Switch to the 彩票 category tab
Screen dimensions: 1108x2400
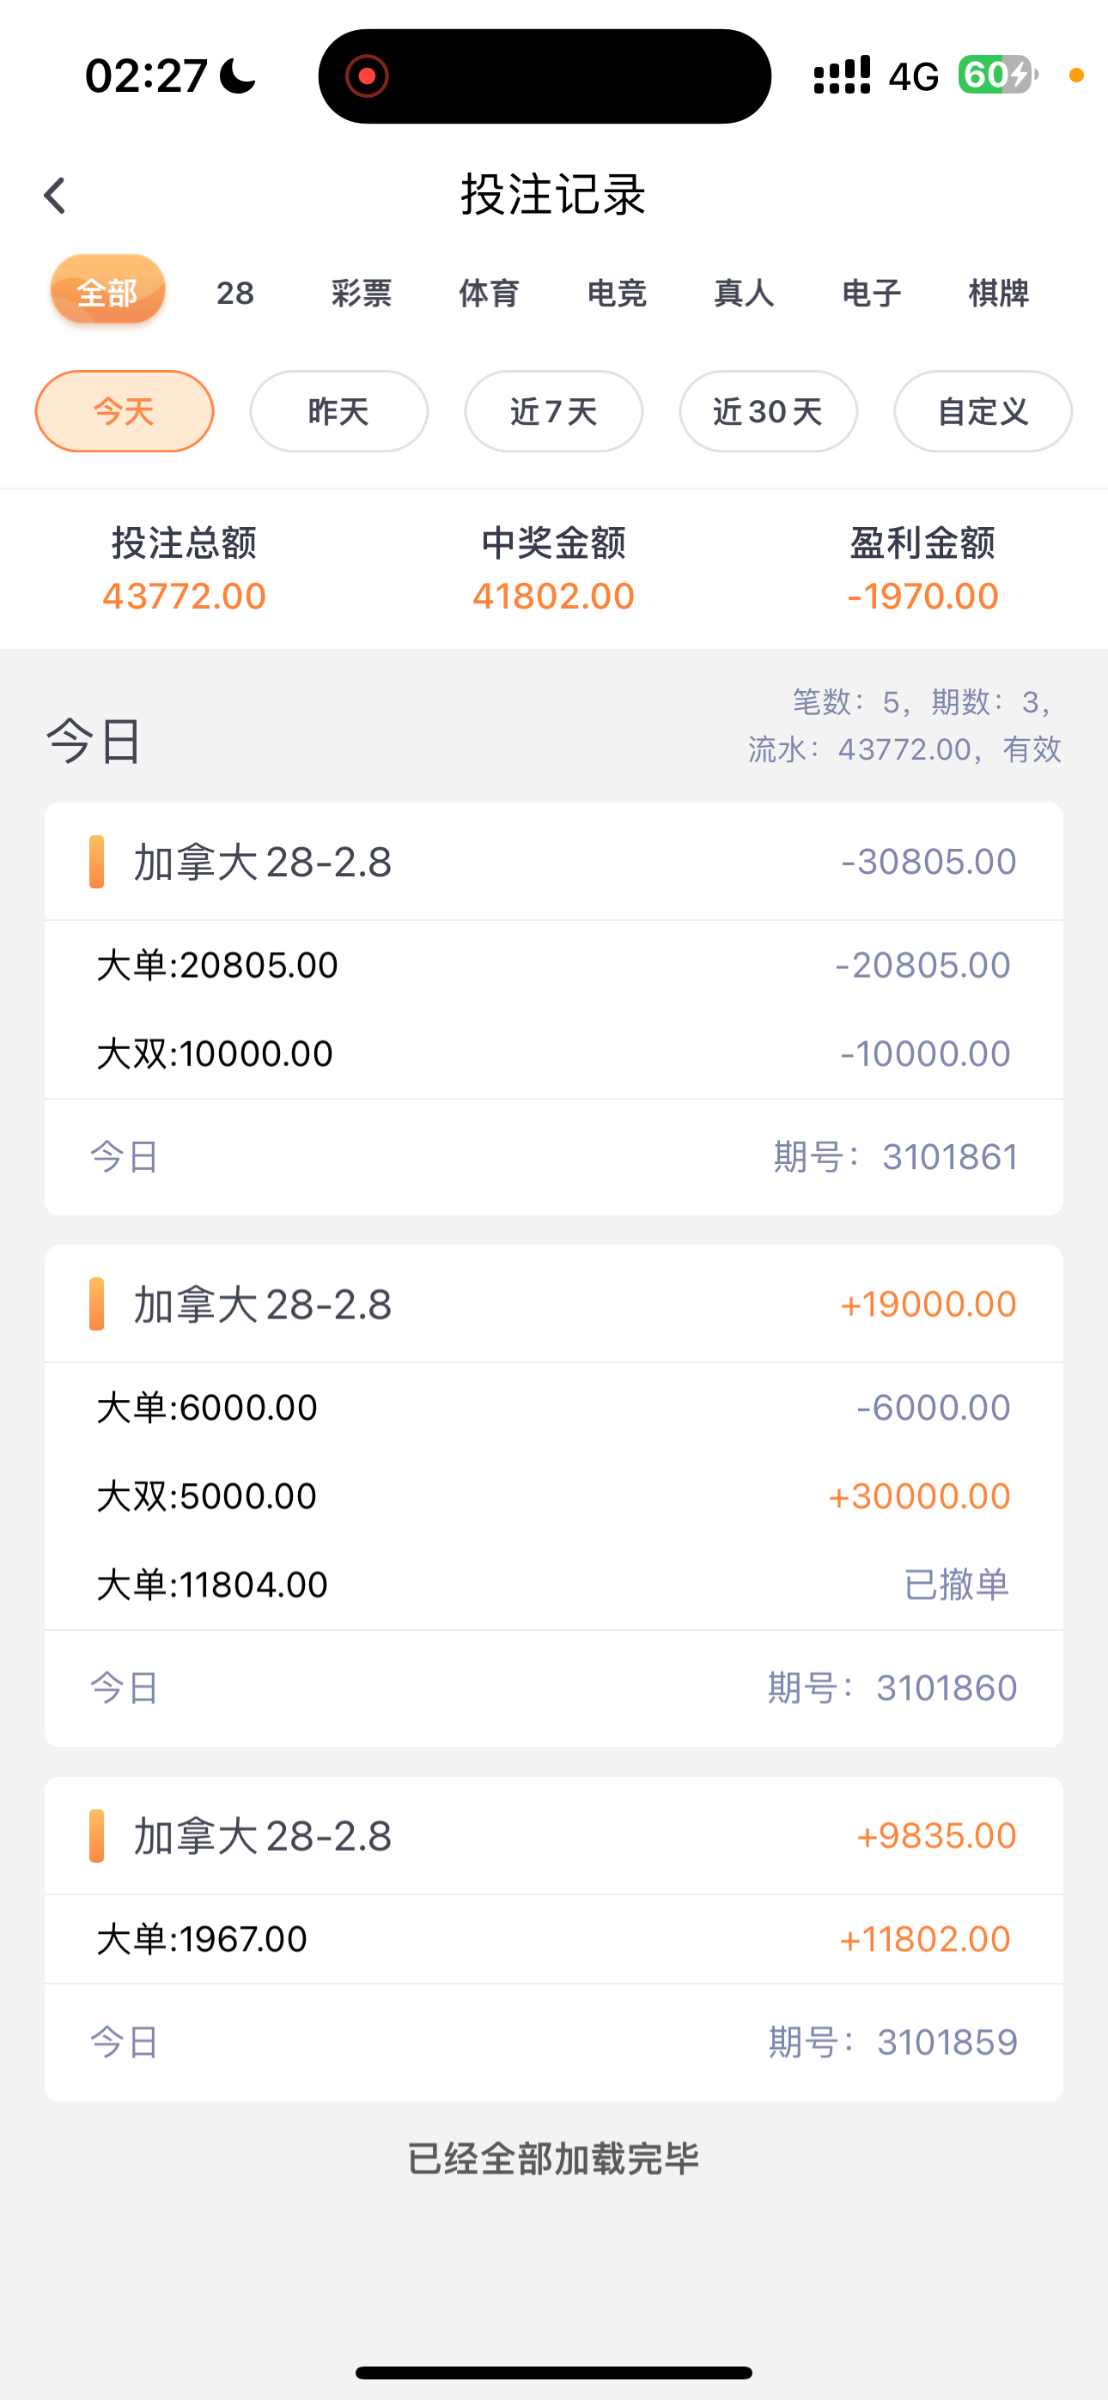362,293
